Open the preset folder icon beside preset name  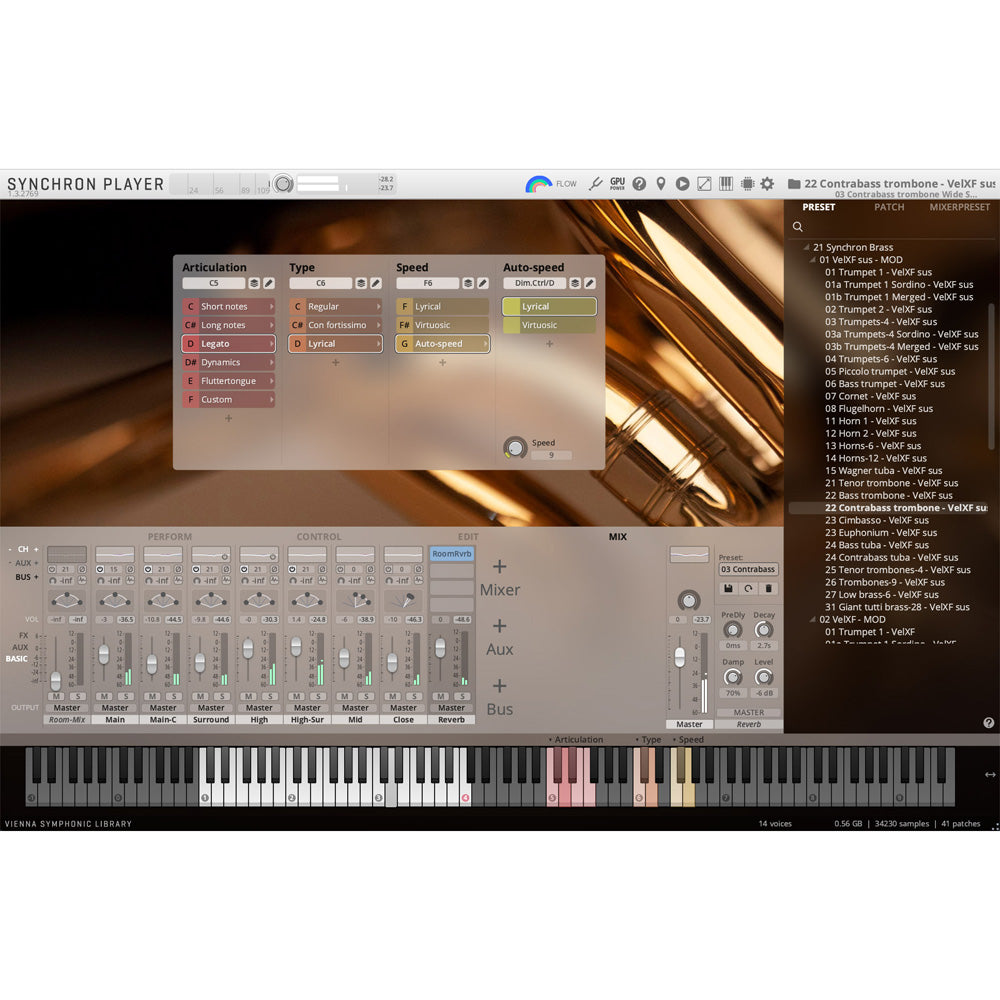pos(794,184)
